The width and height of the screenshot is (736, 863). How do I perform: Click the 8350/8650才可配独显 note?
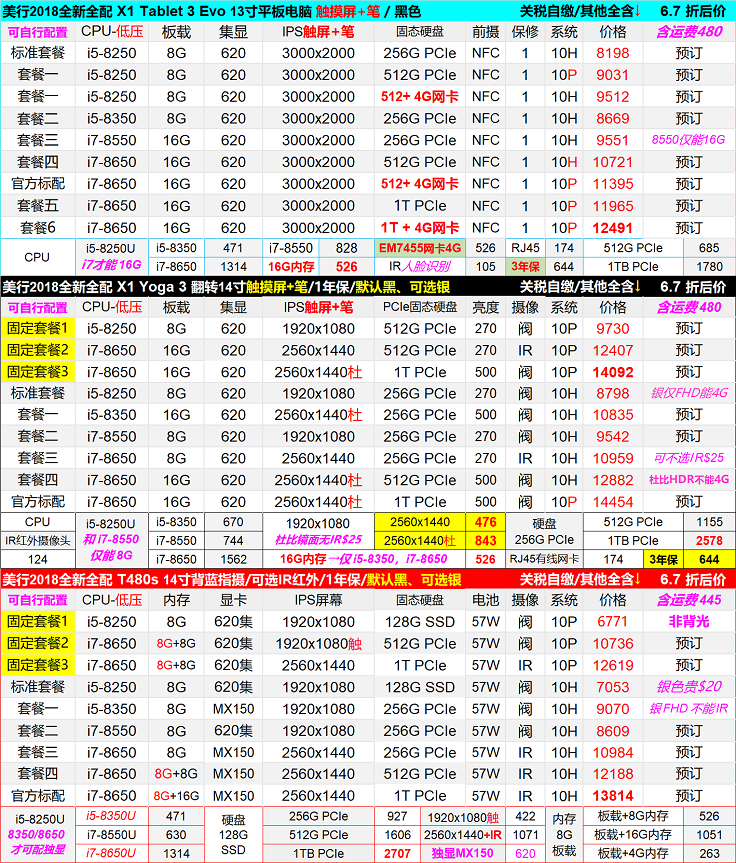click(x=37, y=843)
